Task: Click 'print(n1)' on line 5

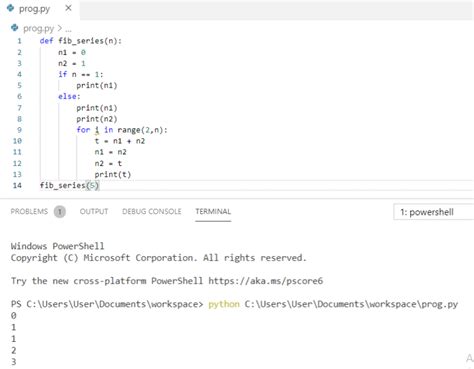Action: pyautogui.click(x=97, y=86)
